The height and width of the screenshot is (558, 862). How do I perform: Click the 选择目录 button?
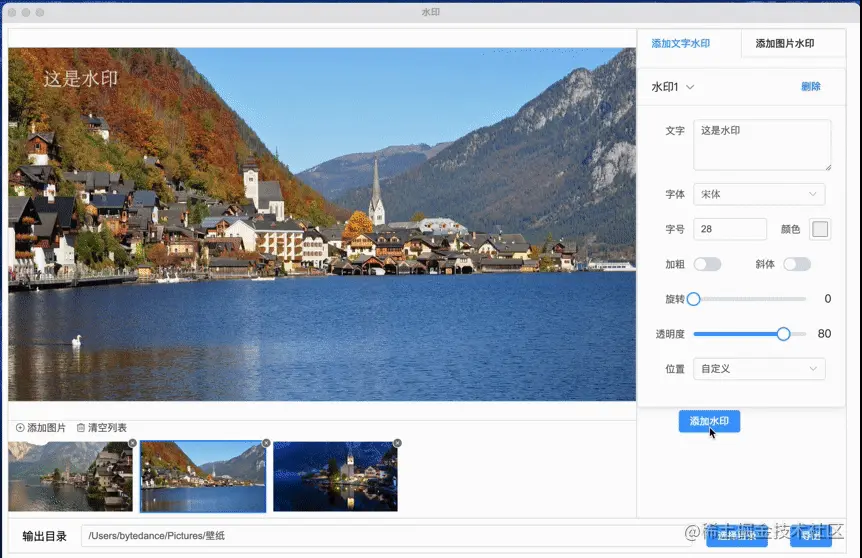[x=737, y=536]
